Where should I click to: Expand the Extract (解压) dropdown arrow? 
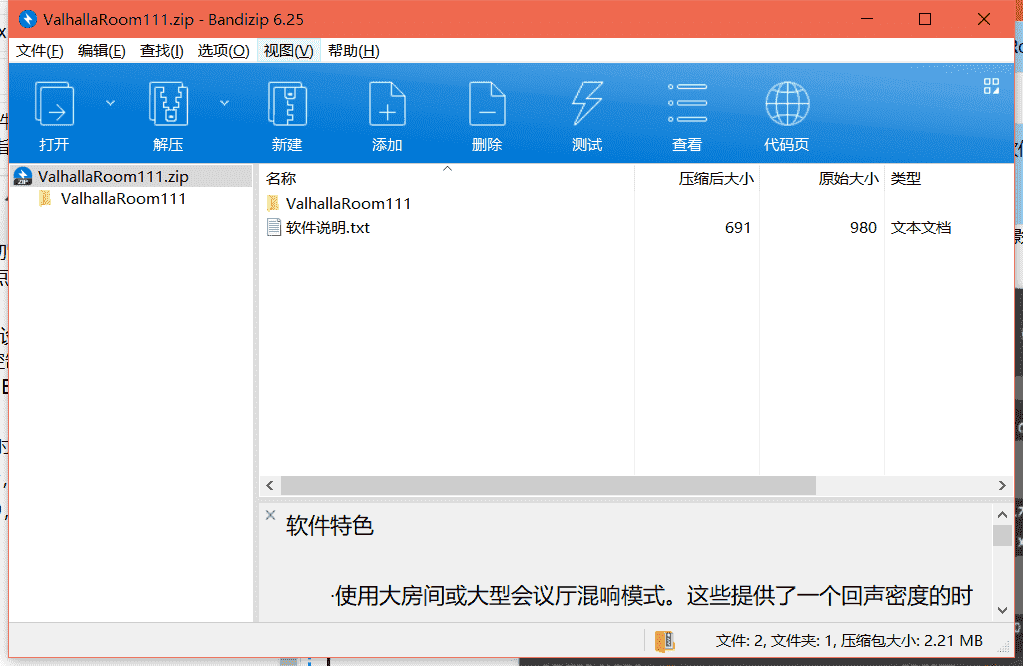[x=224, y=103]
